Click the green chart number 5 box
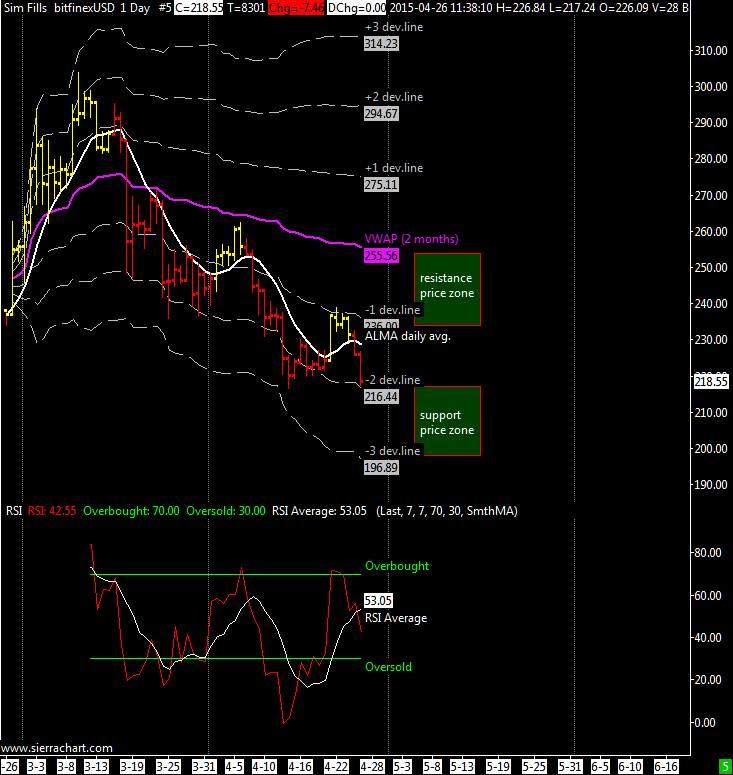This screenshot has height=775, width=733. pyautogui.click(x=724, y=767)
